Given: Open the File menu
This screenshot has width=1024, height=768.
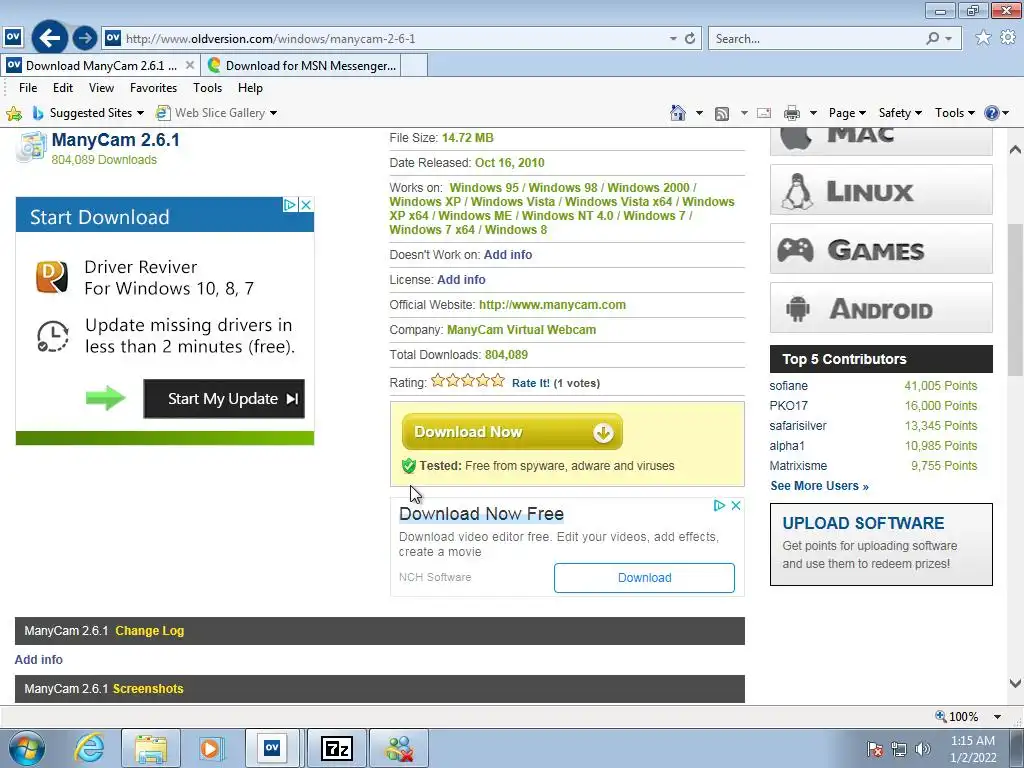Looking at the screenshot, I should [28, 88].
